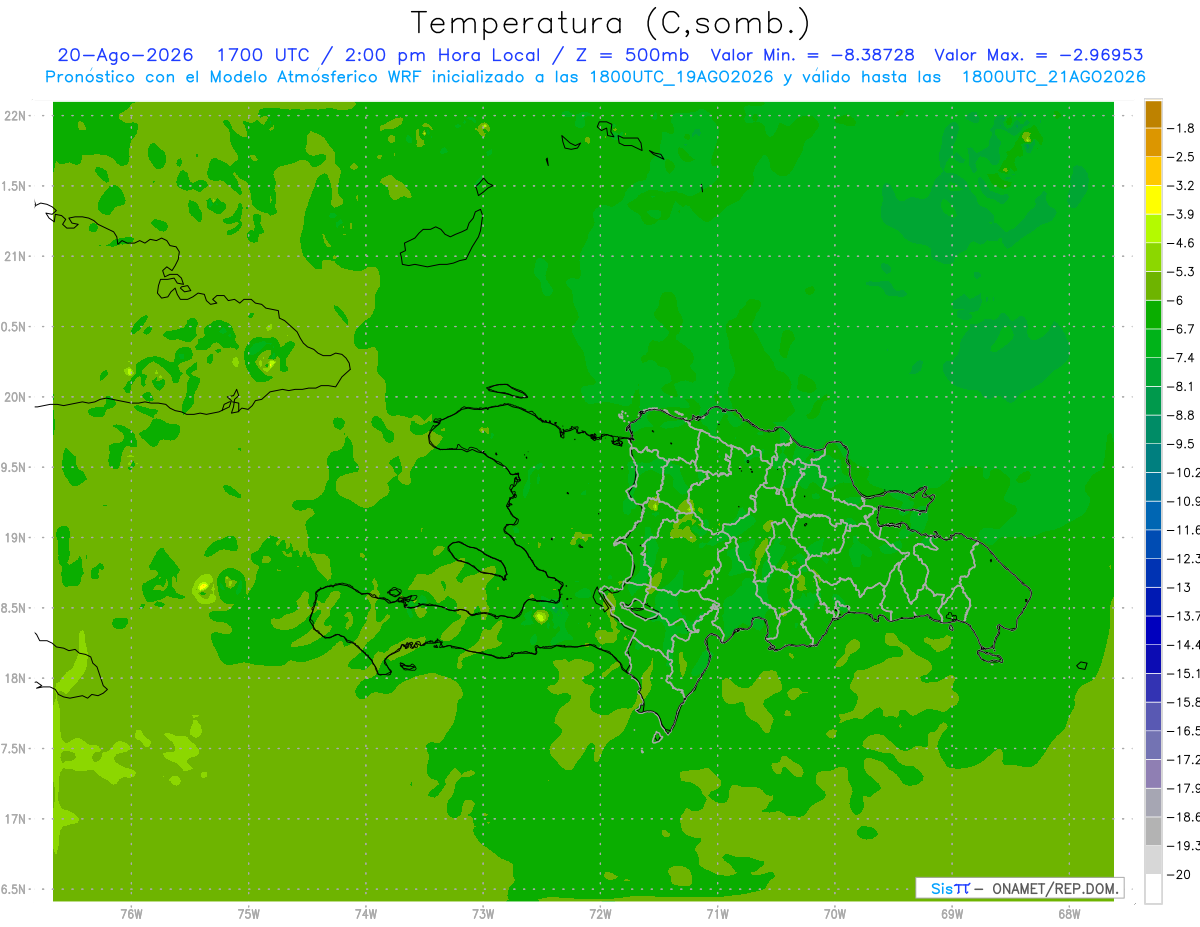This screenshot has height=927, width=1200.
Task: Pick the yellow swatch between -3.2 and -3.9
Action: pos(1153,200)
